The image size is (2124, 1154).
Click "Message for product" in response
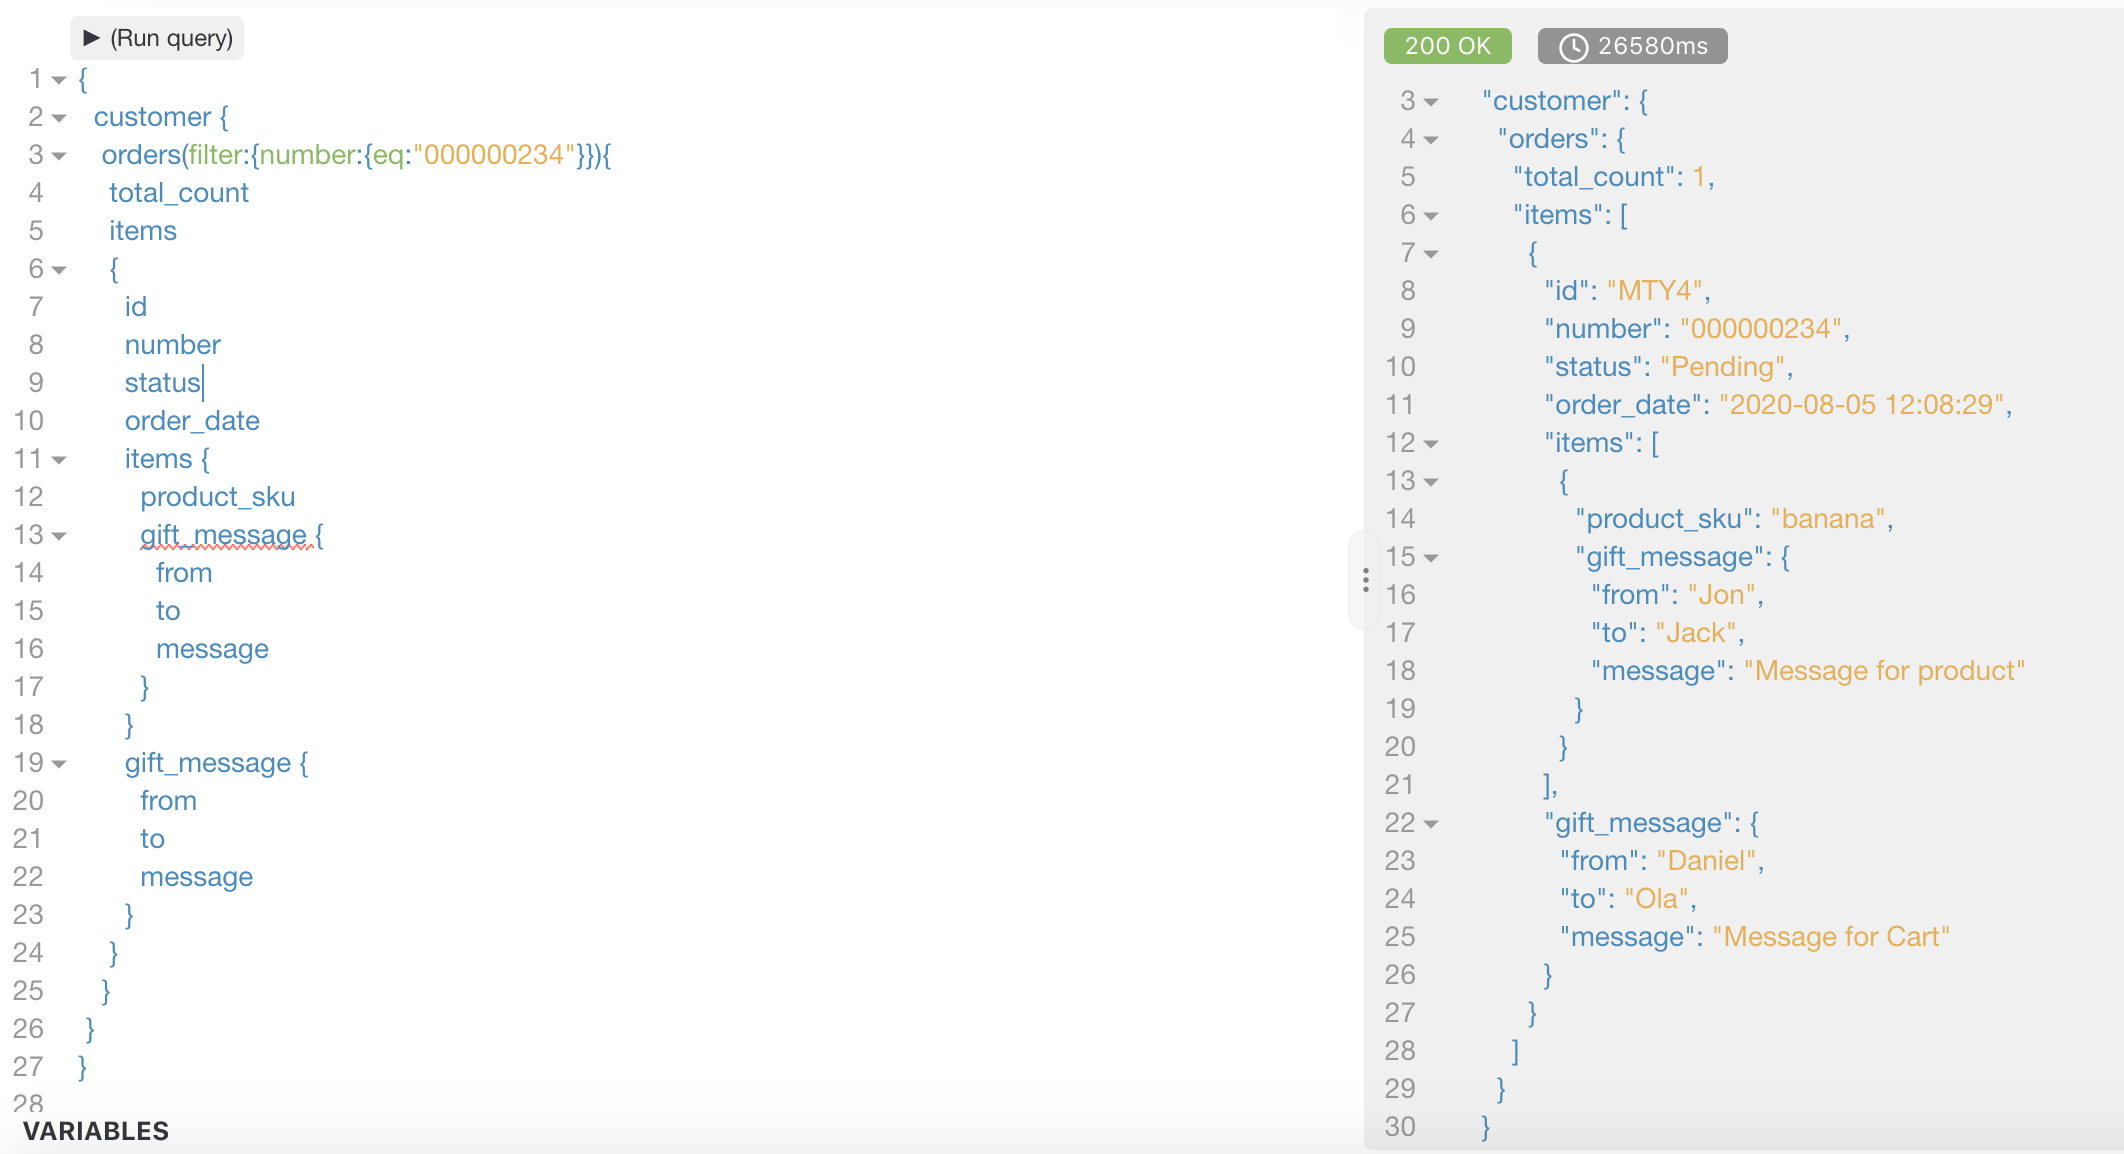(x=1884, y=671)
